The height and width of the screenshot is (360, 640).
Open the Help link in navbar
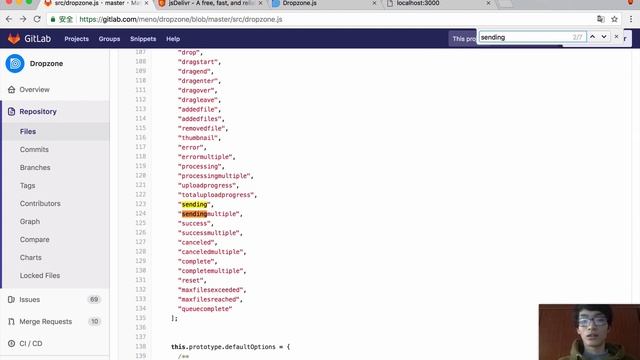tap(173, 39)
